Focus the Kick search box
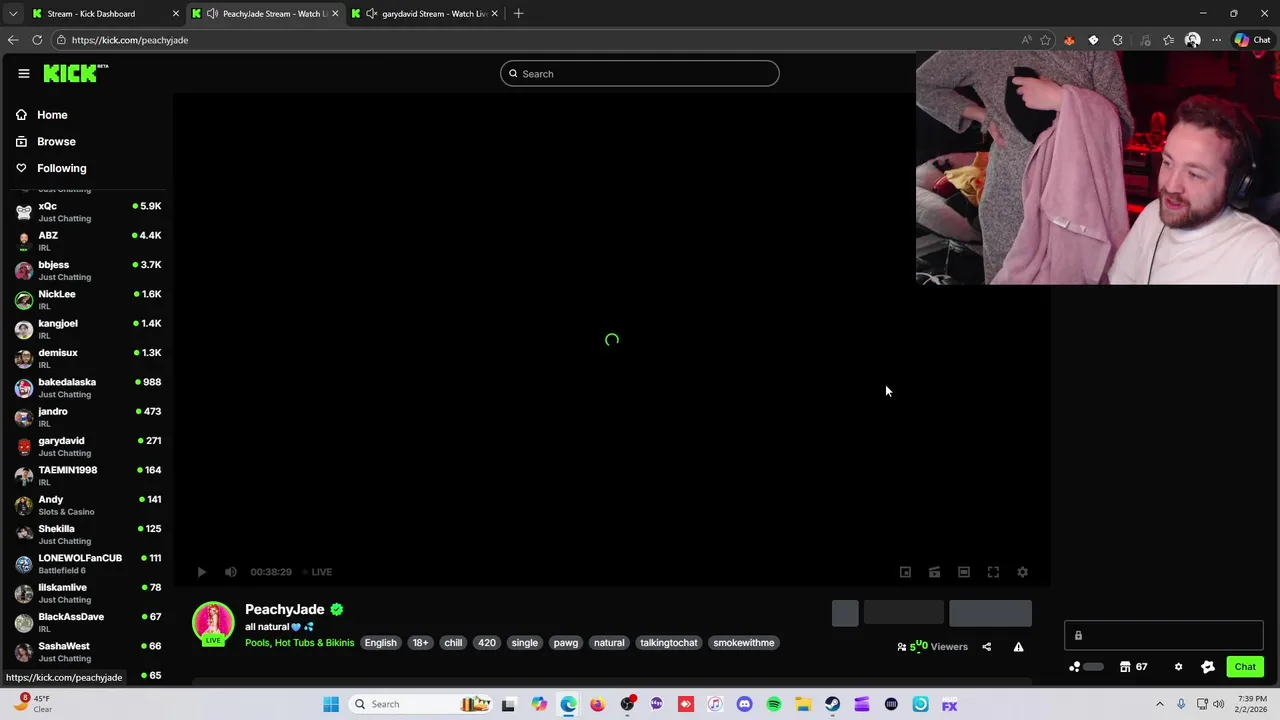The image size is (1280, 720). (640, 73)
